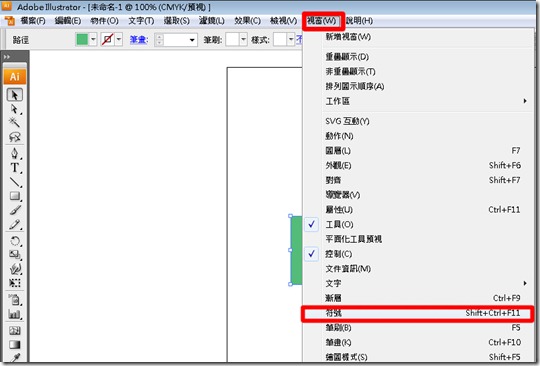Open the 效果(C) effect menu

(247, 21)
